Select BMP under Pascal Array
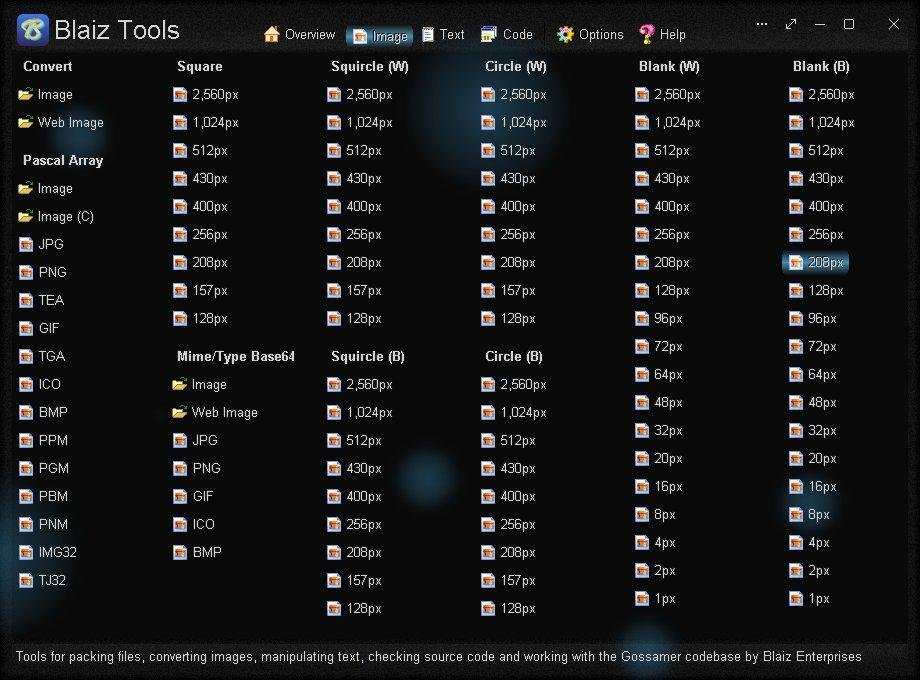 coord(43,412)
